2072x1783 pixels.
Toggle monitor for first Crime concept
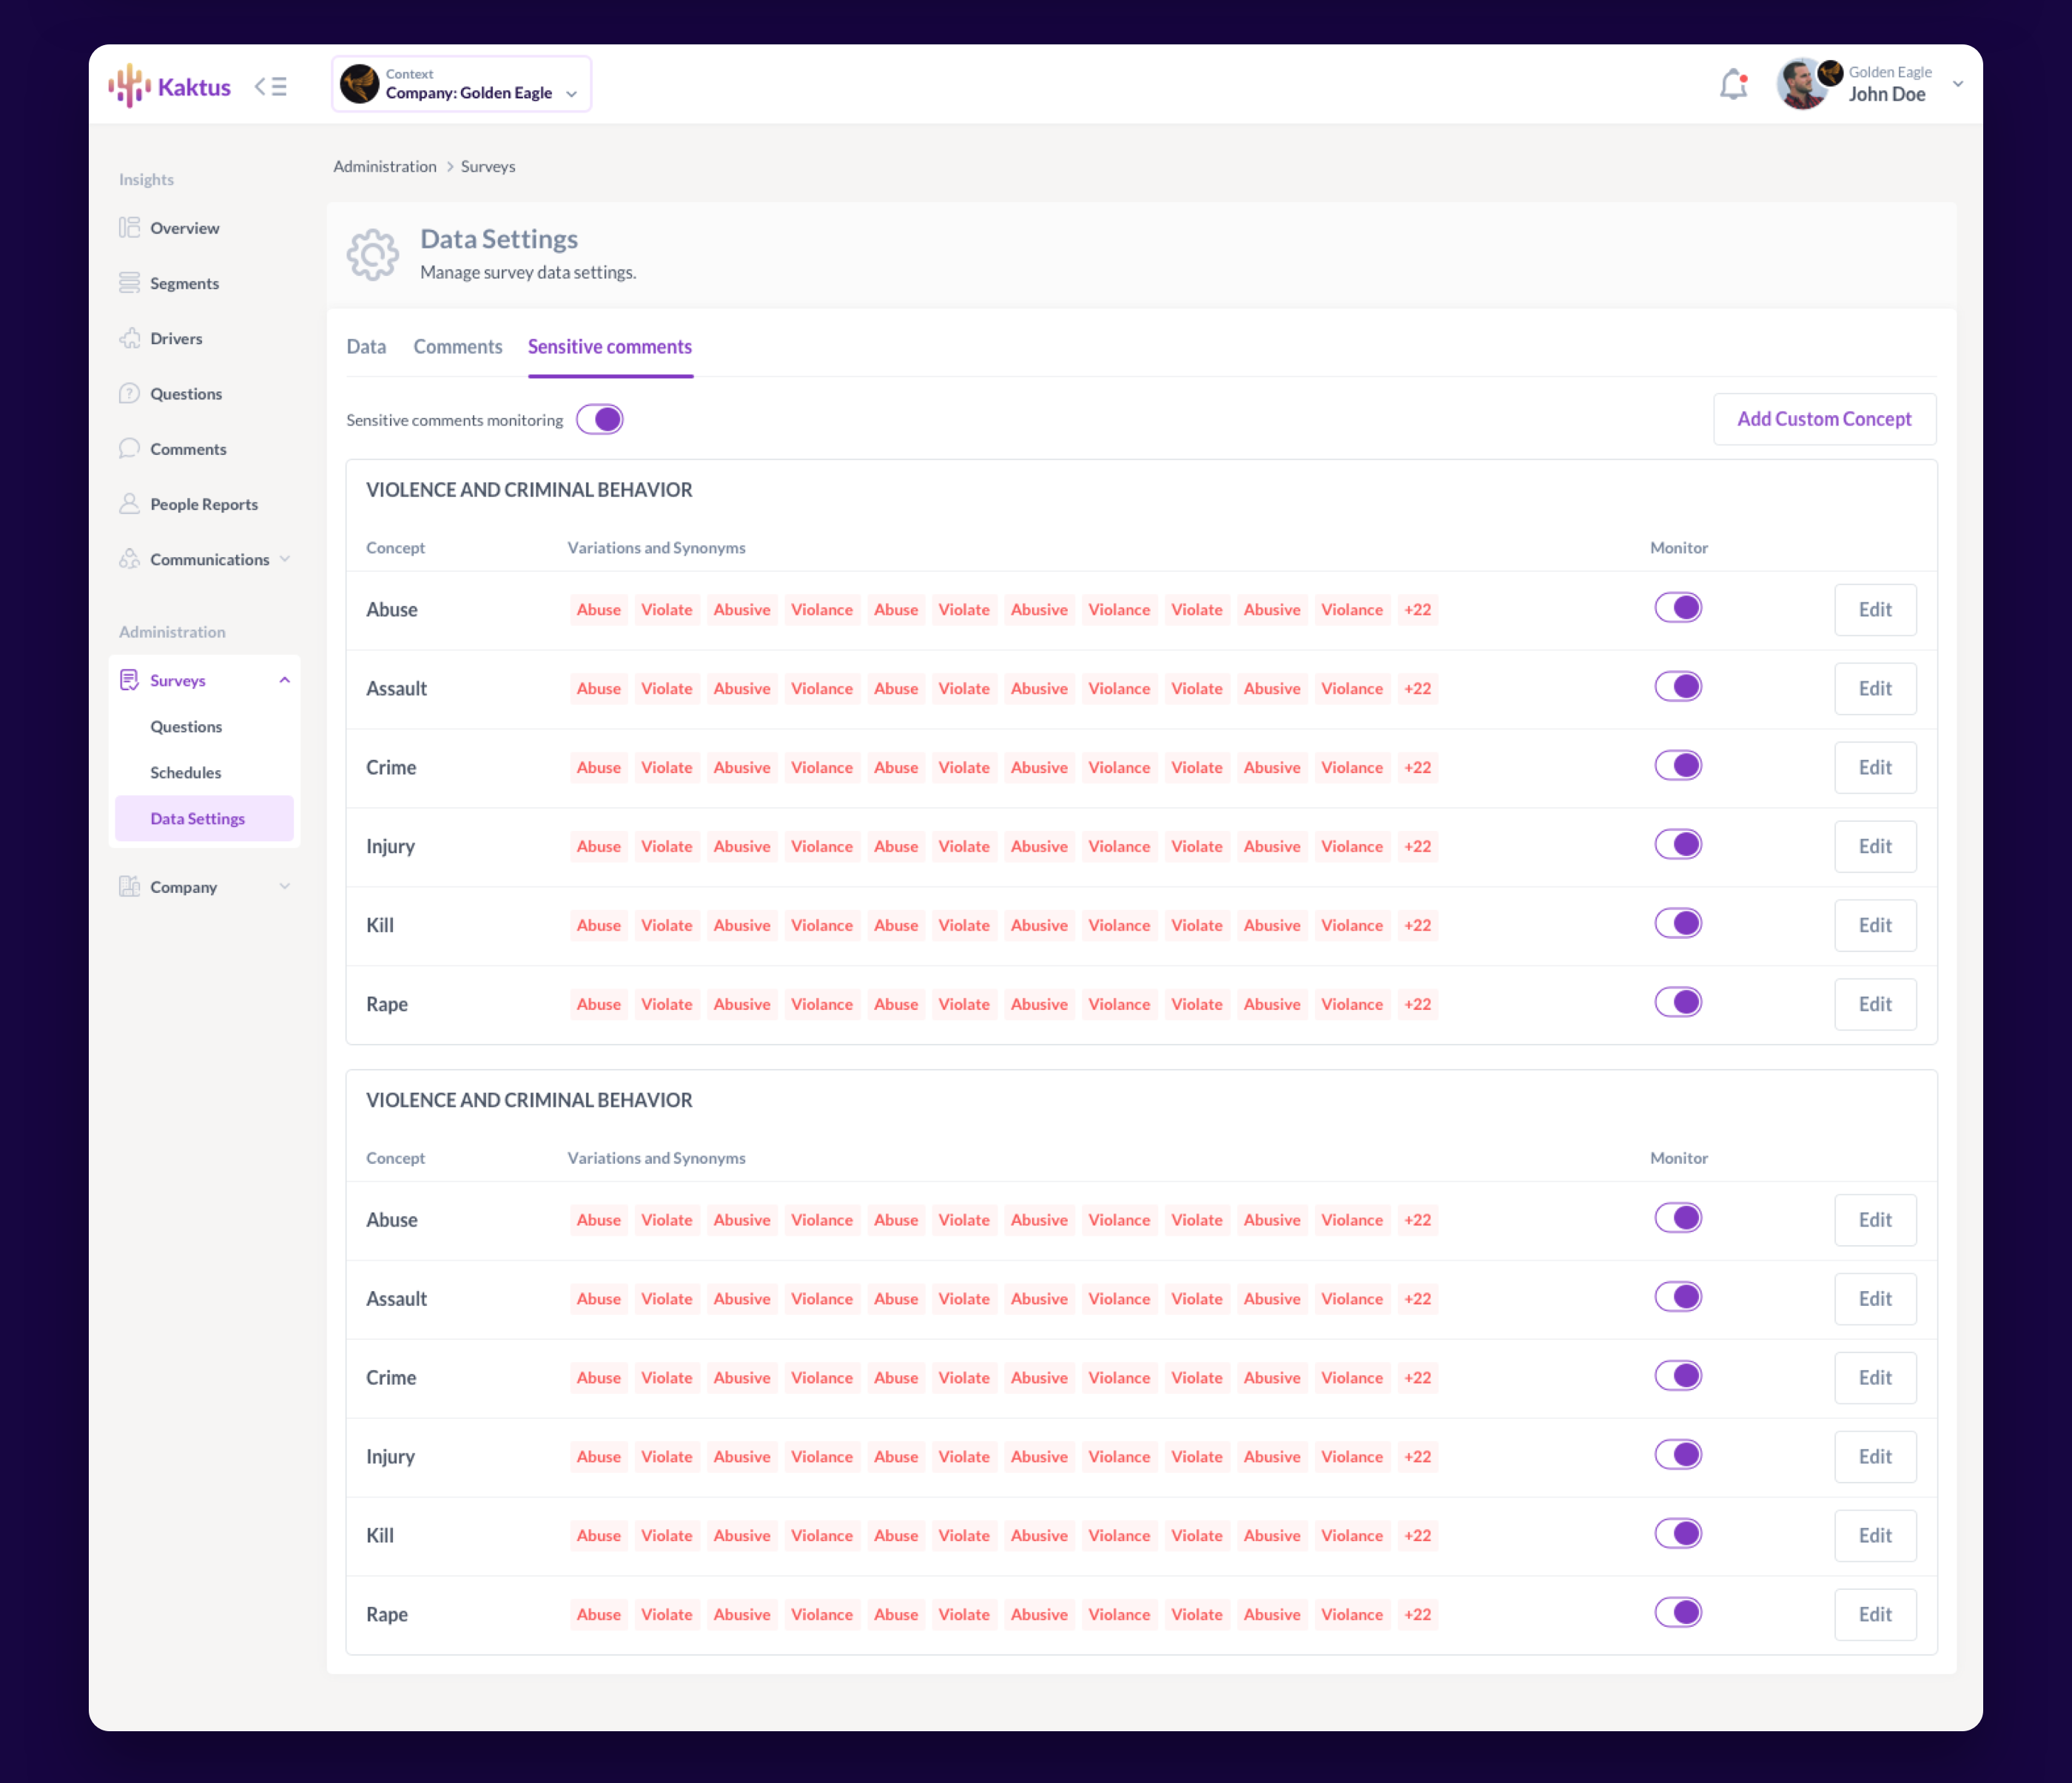pyautogui.click(x=1678, y=766)
